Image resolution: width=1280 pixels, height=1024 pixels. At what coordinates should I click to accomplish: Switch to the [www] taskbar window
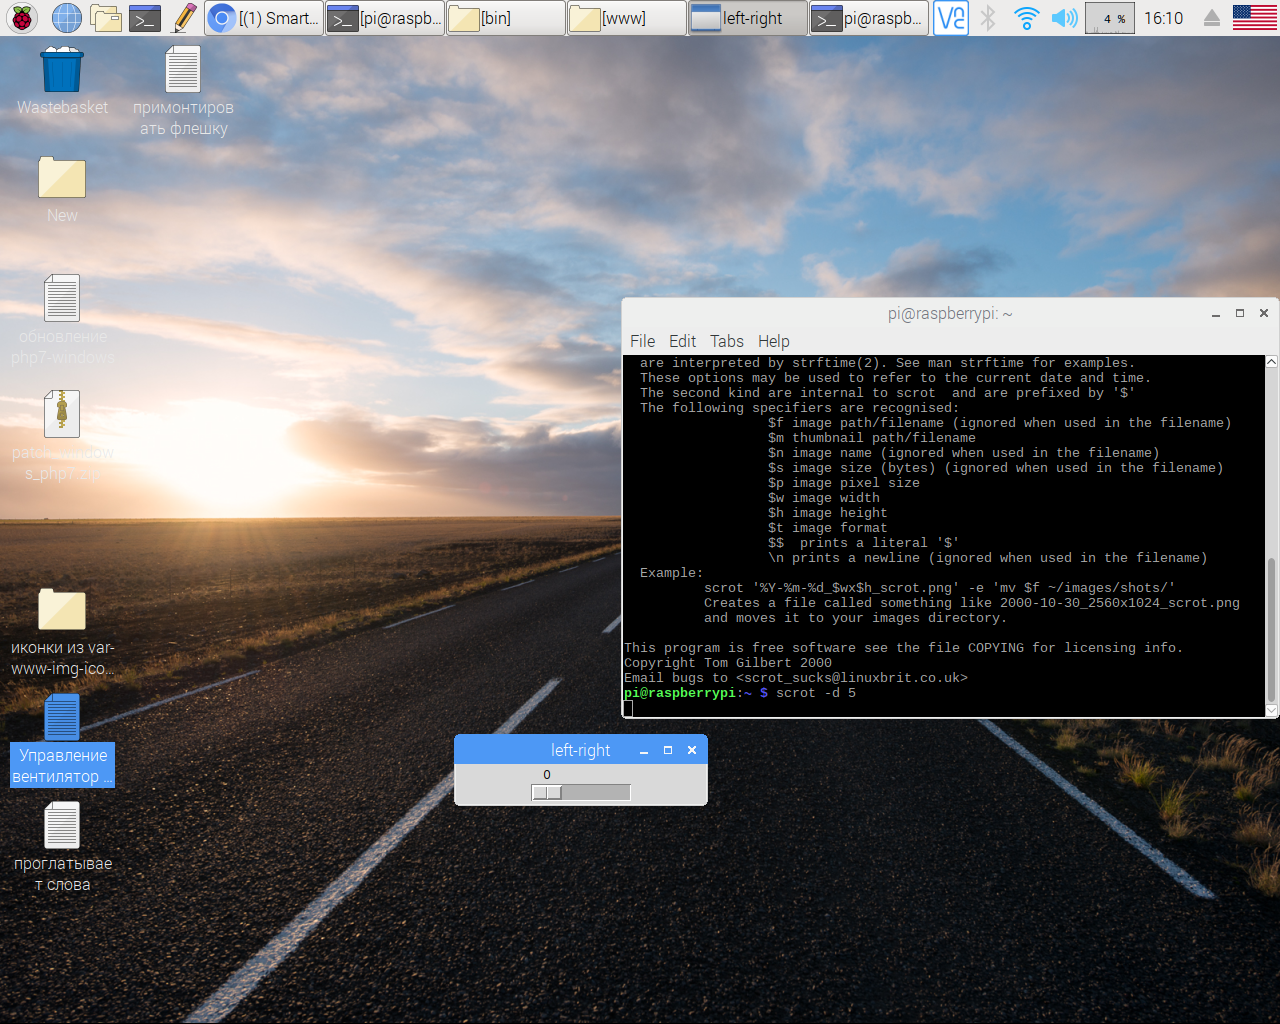pyautogui.click(x=626, y=18)
